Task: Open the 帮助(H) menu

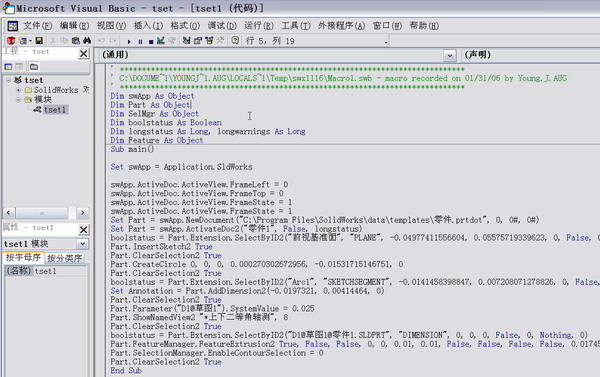Action: pos(424,26)
